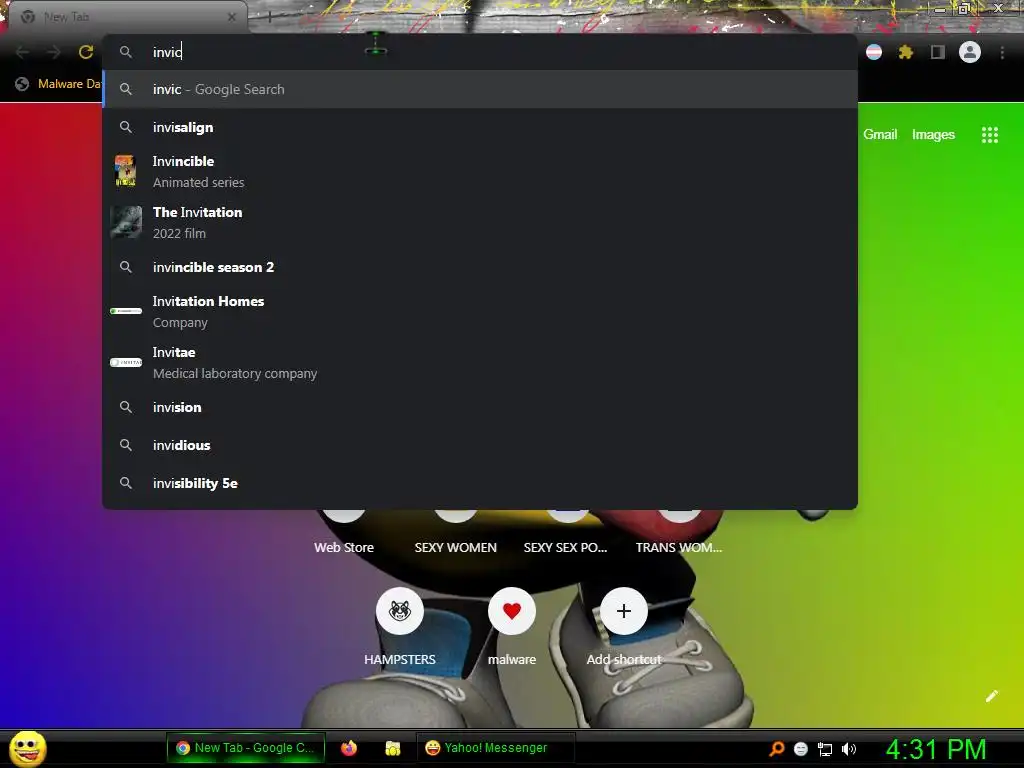Select 'Invitae' medical laboratory suggestion
Image resolution: width=1024 pixels, height=768 pixels.
480,362
